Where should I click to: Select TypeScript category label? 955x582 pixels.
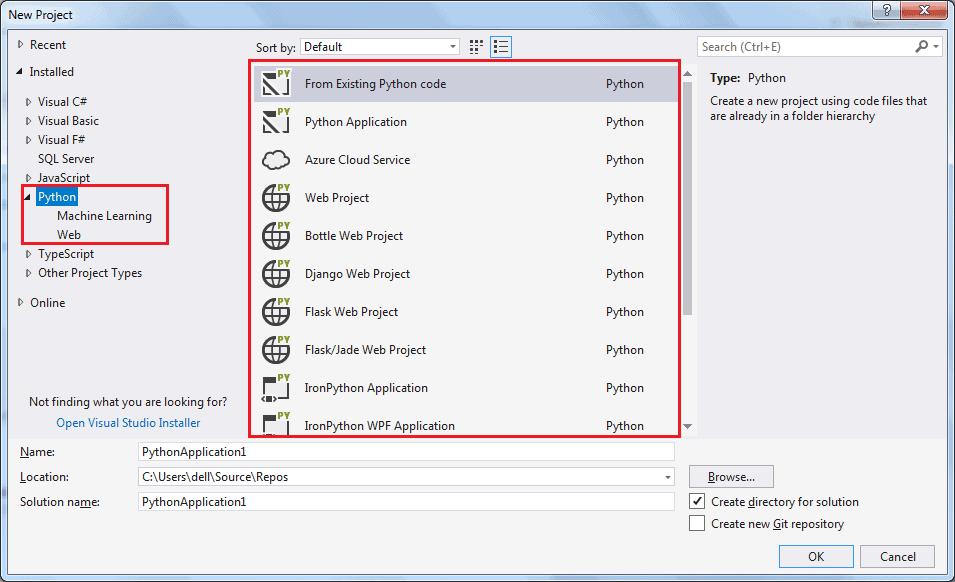click(66, 254)
